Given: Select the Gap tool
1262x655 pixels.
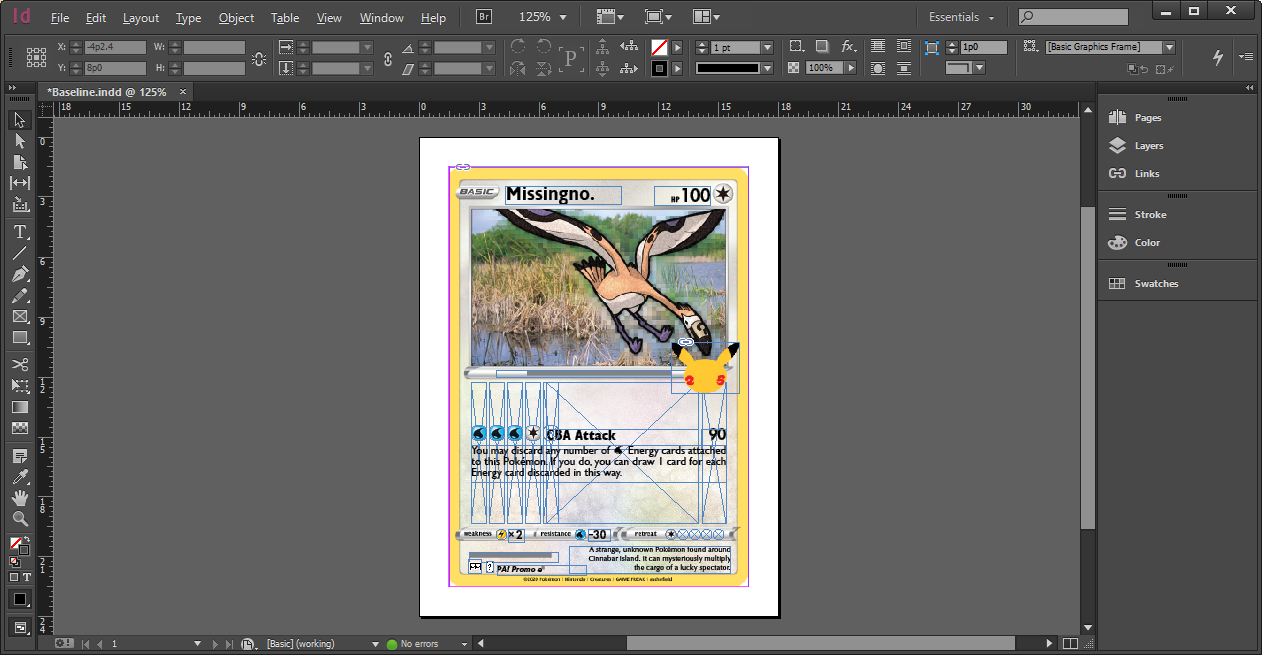Looking at the screenshot, I should (20, 183).
